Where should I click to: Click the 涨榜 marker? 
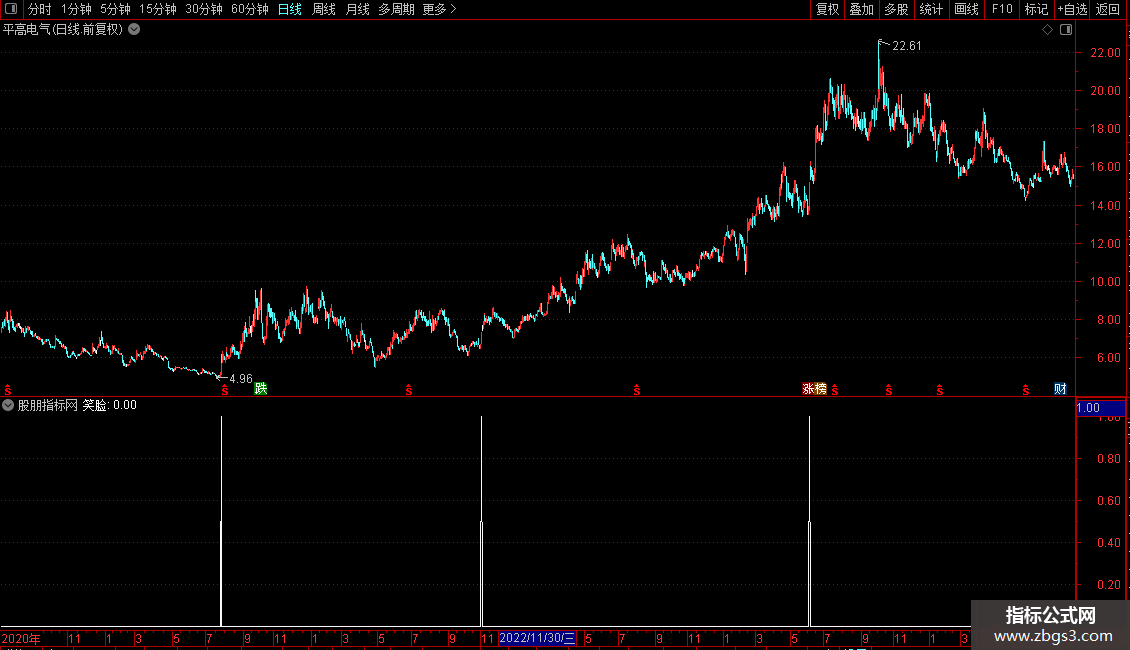pos(814,389)
